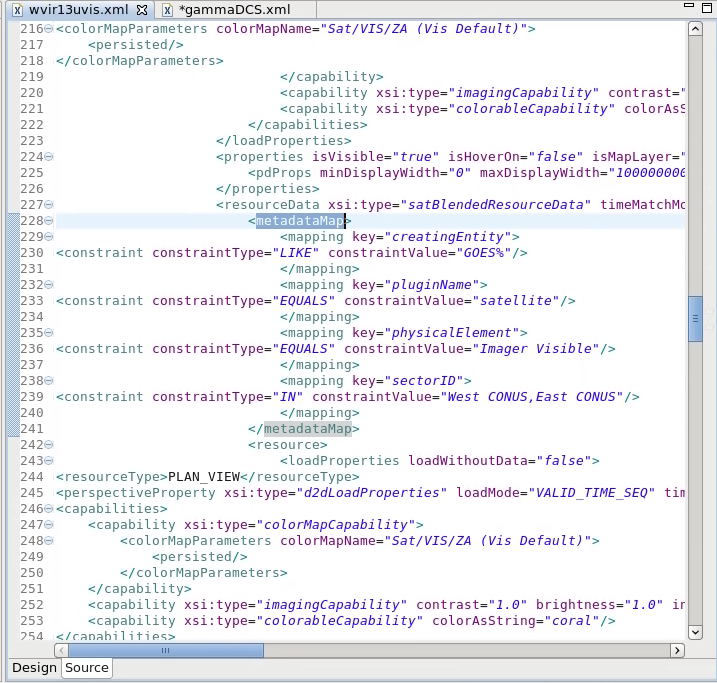The width and height of the screenshot is (717, 683).
Task: Click the "GOES%" constraint value
Action: [x=484, y=253]
